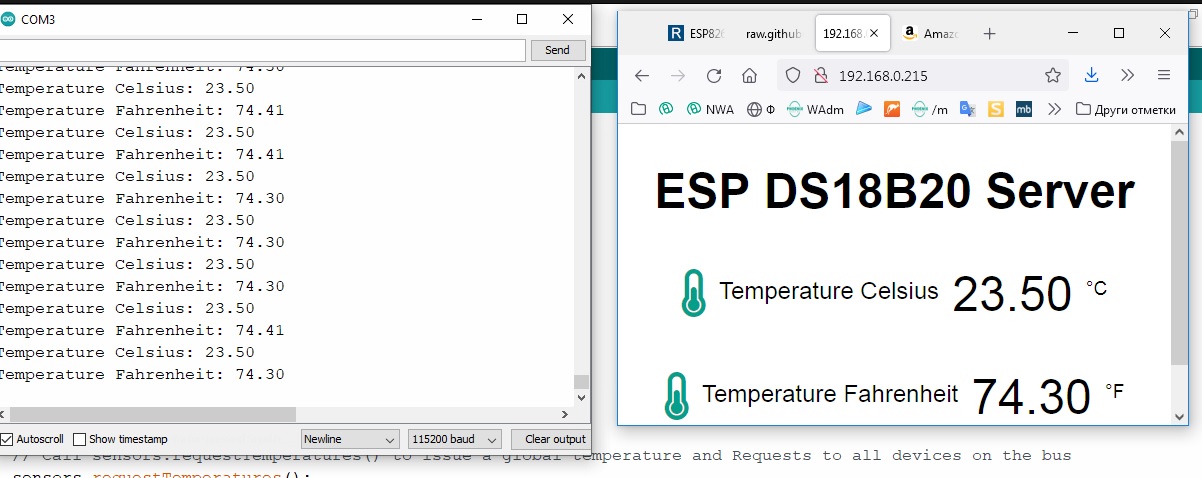This screenshot has width=1202, height=478.
Task: Open the Други отметки bookmarks folder
Action: [x=1125, y=109]
